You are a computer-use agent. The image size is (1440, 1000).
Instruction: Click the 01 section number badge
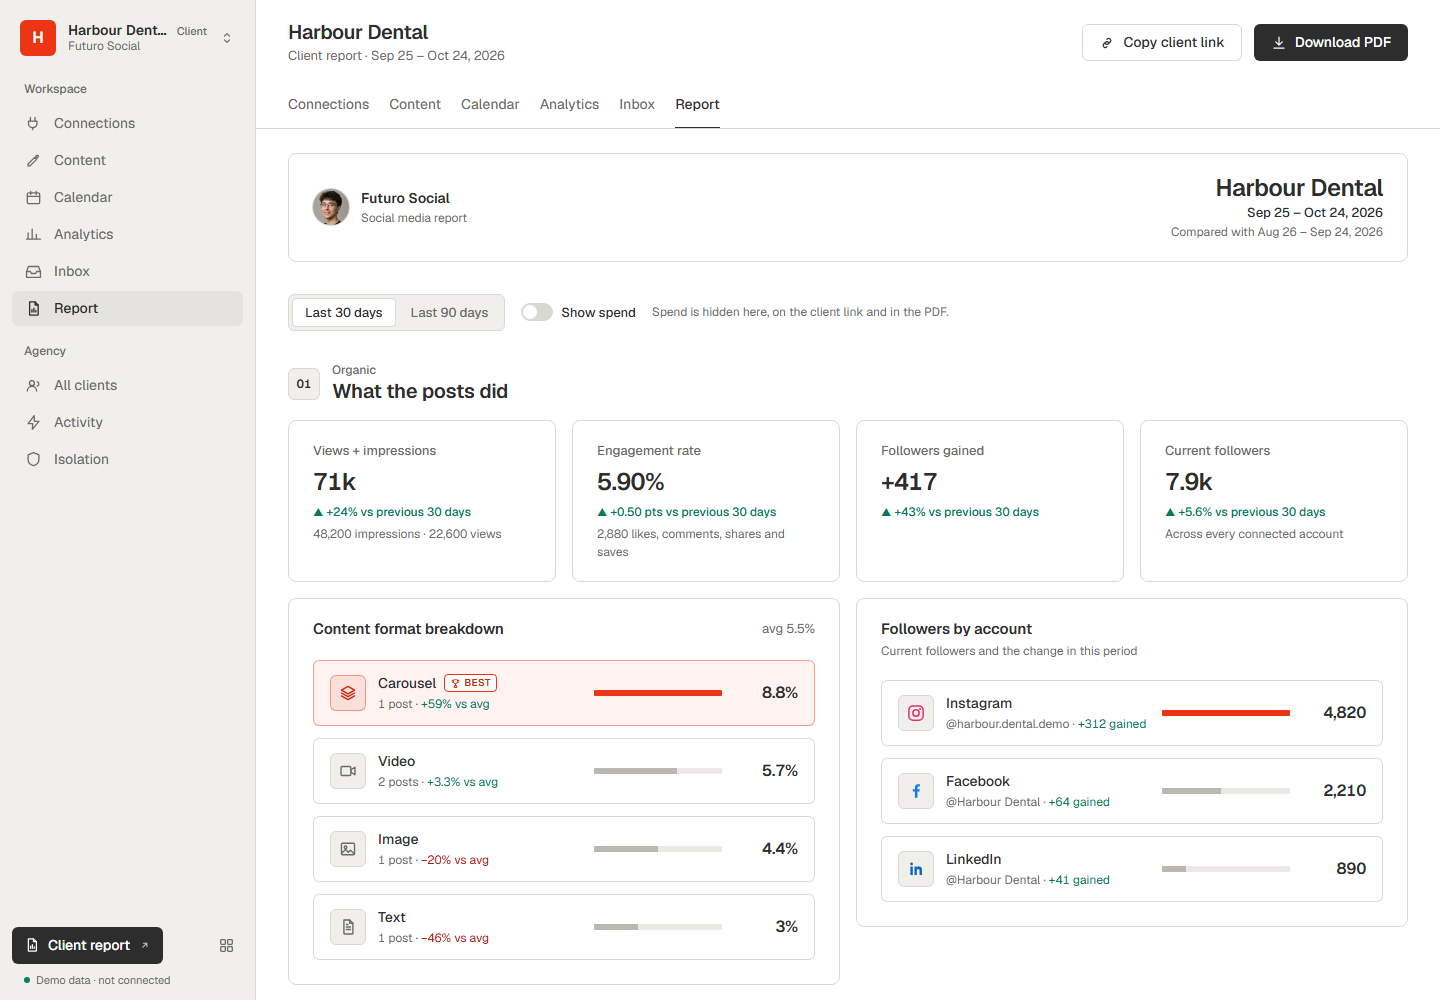pos(304,384)
